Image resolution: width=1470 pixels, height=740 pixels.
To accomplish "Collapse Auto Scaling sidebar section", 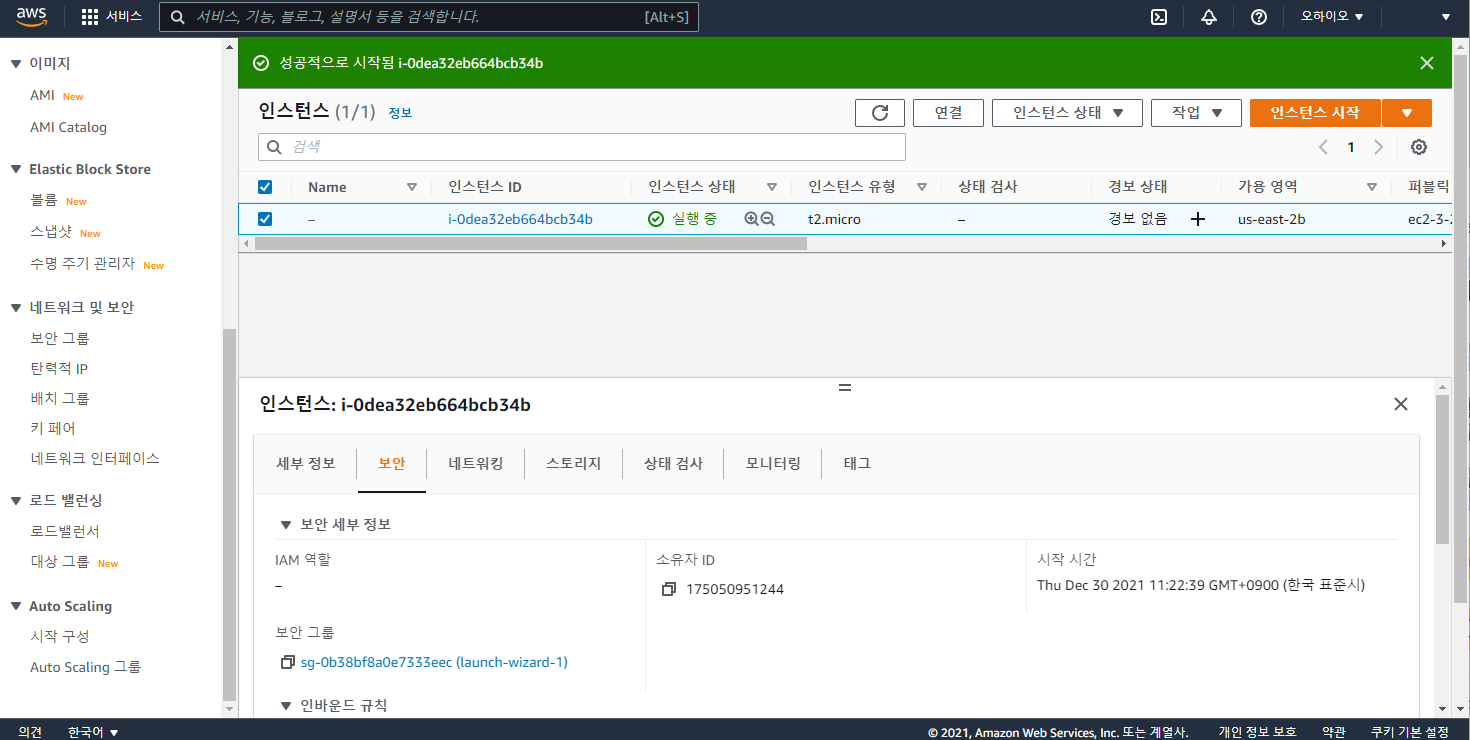I will point(15,607).
